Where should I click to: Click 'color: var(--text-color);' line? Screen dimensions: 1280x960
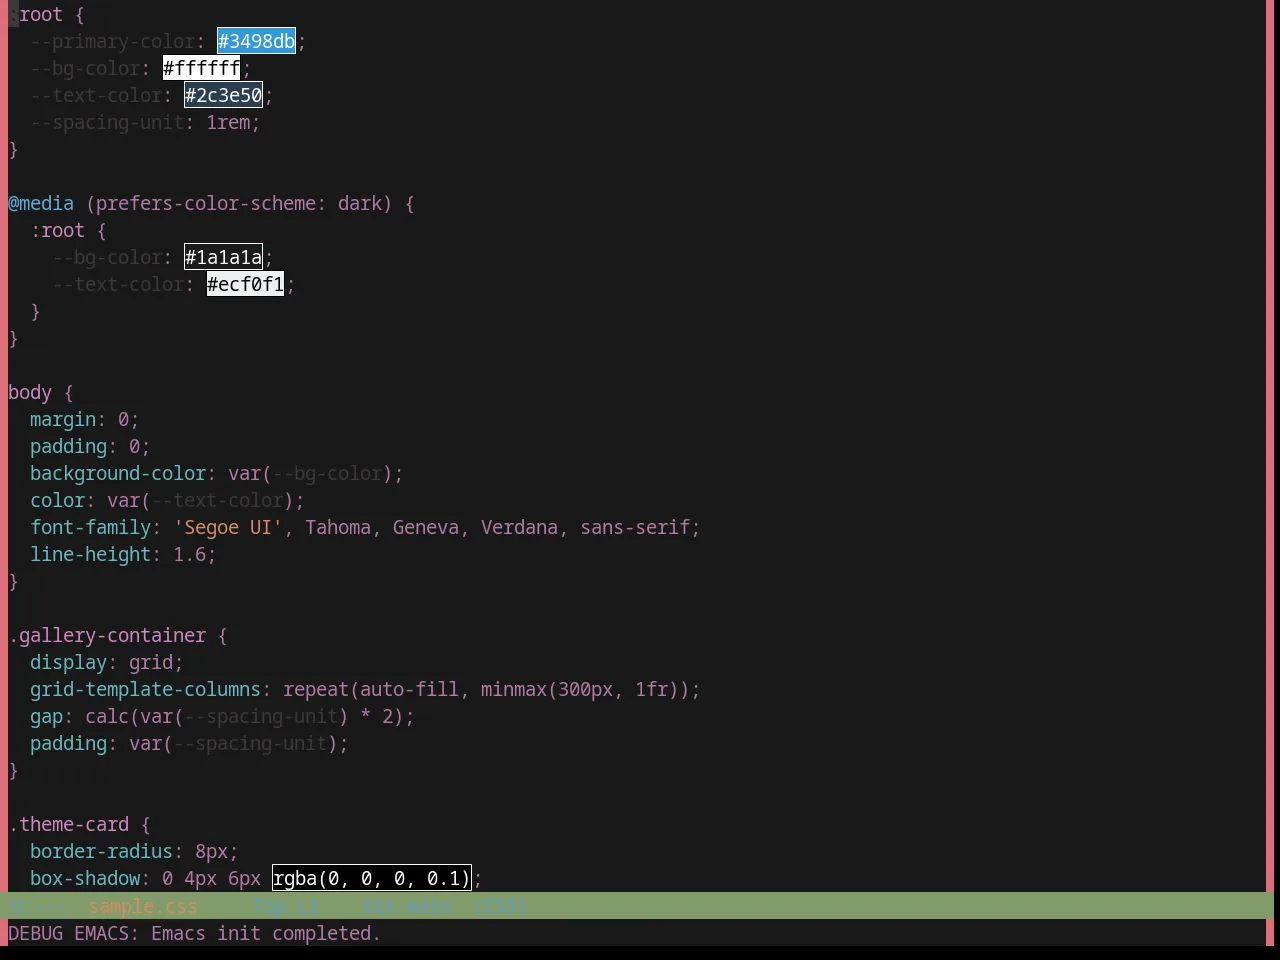[167, 500]
